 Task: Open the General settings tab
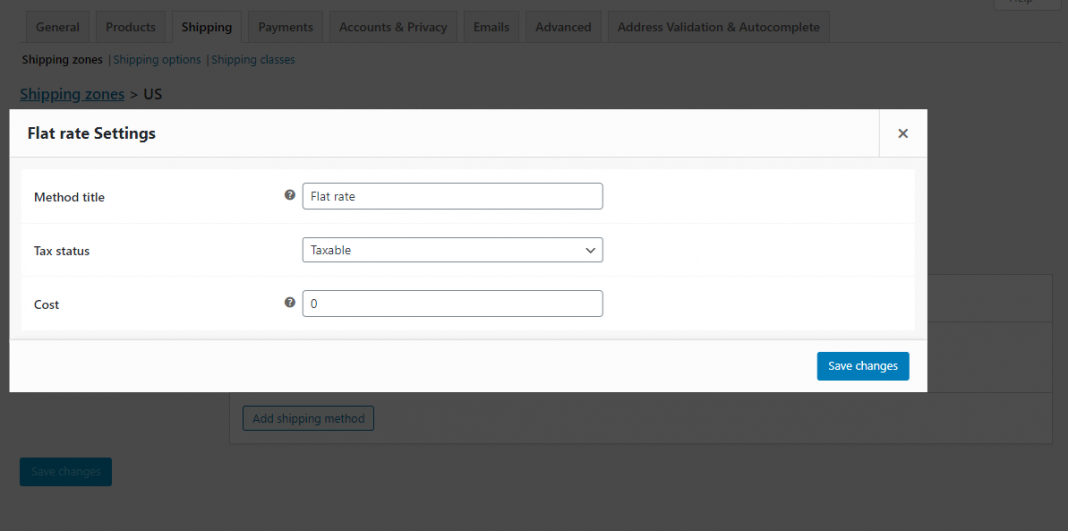tap(58, 27)
